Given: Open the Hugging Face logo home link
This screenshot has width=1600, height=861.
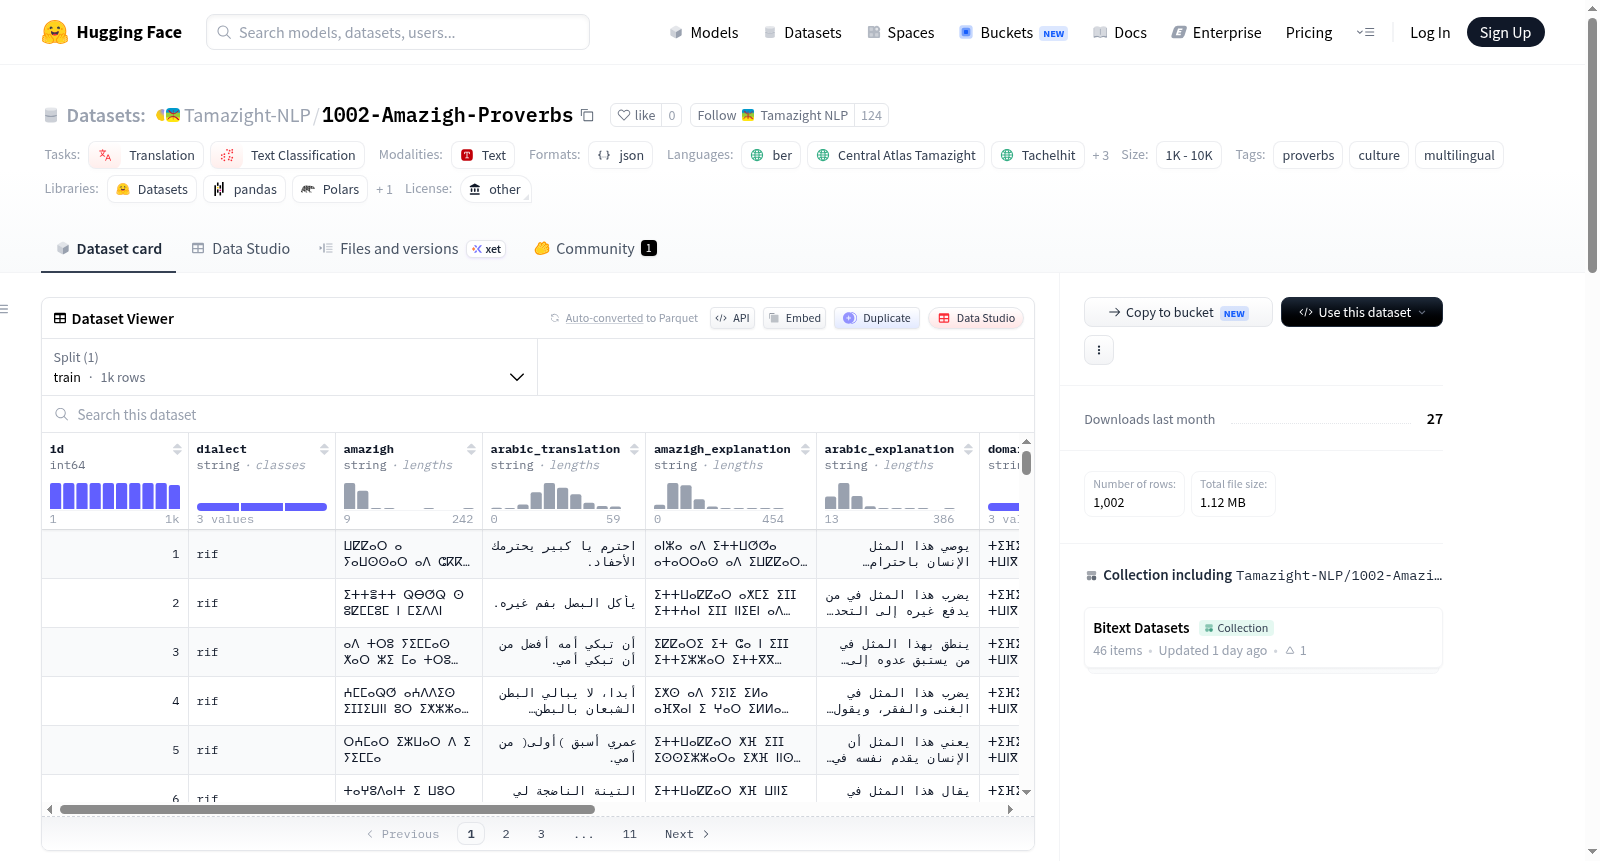Looking at the screenshot, I should tap(112, 32).
